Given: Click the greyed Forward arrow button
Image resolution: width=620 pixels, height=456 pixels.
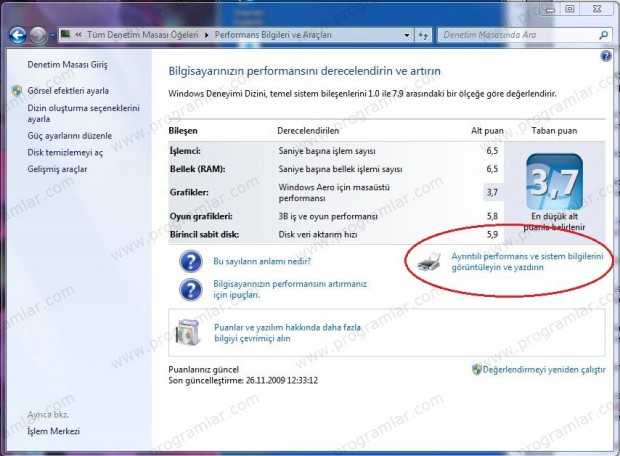Looking at the screenshot, I should click(x=38, y=35).
